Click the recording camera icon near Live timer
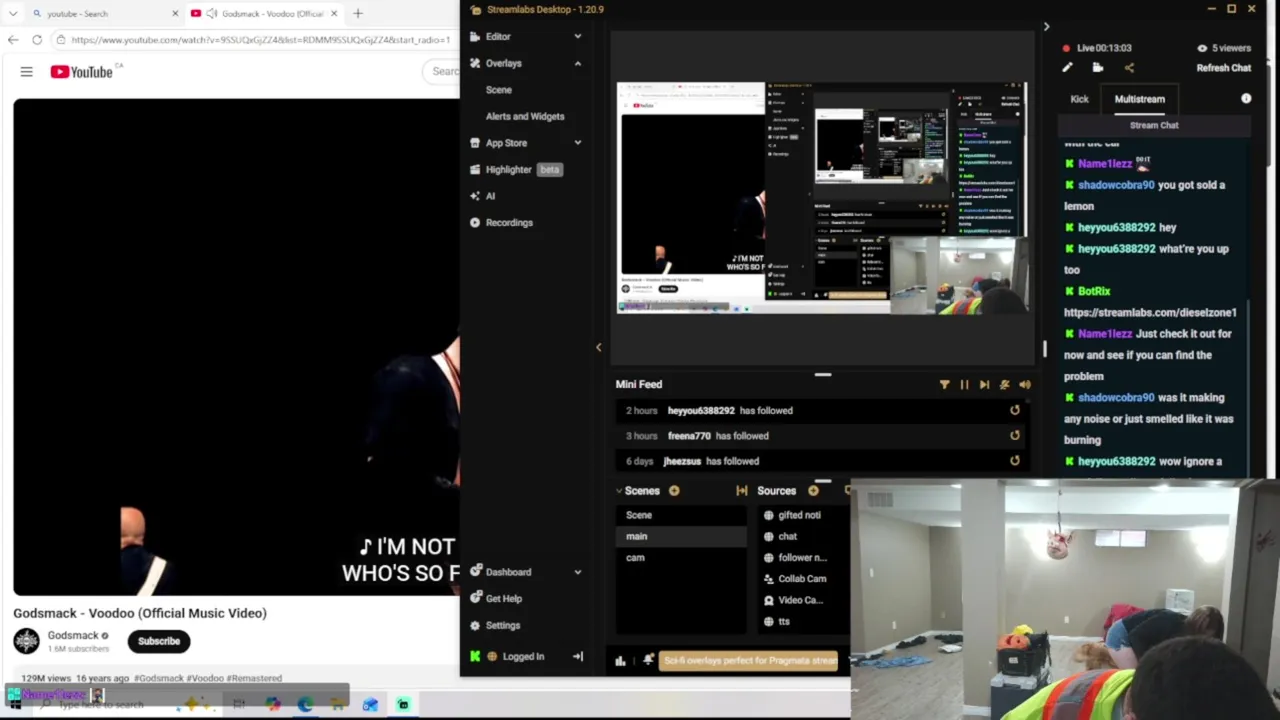1280x720 pixels. pos(1097,68)
